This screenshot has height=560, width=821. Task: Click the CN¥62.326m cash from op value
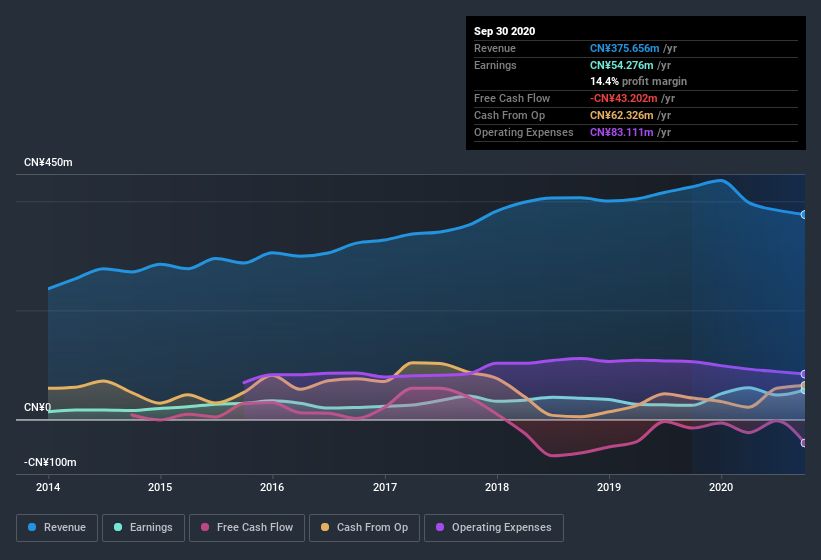coord(622,115)
